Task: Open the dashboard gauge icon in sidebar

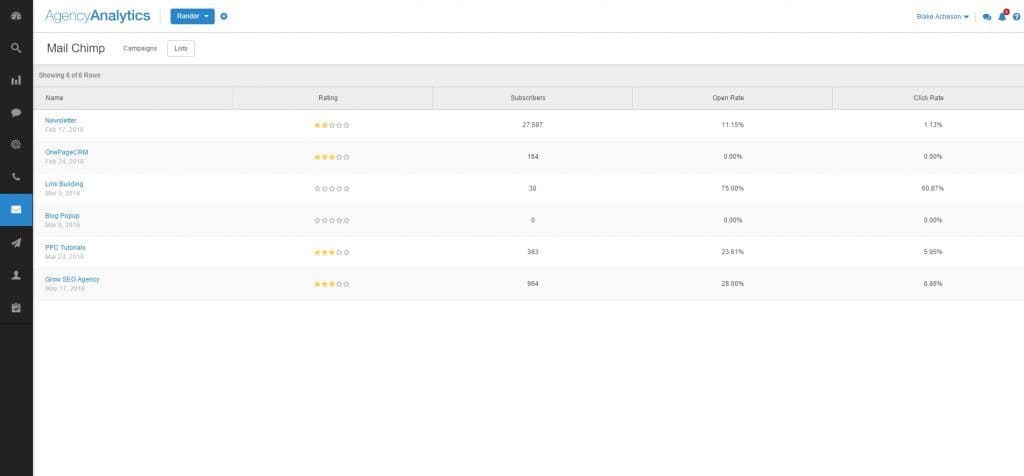Action: point(16,16)
